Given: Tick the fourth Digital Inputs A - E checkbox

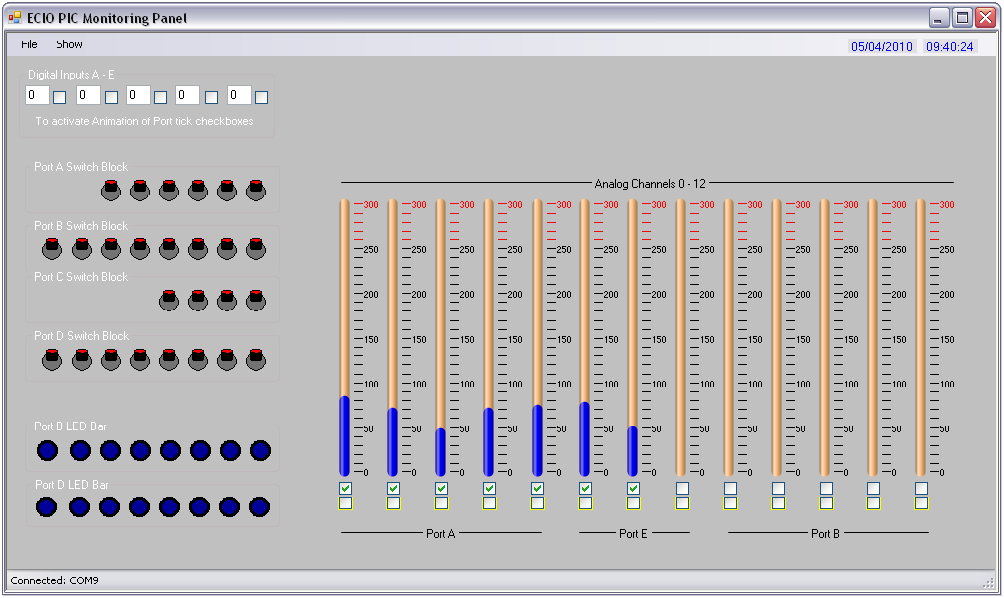Looking at the screenshot, I should click(x=211, y=97).
